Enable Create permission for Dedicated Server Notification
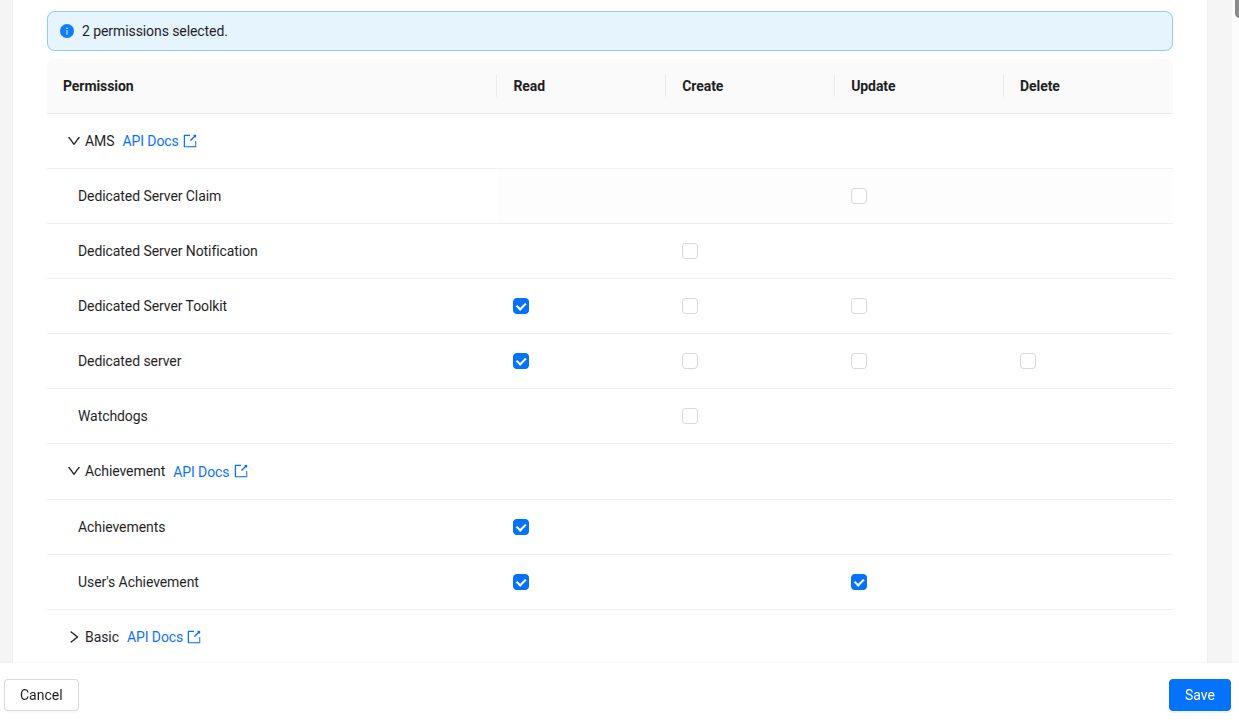This screenshot has width=1239, height=720. point(690,250)
